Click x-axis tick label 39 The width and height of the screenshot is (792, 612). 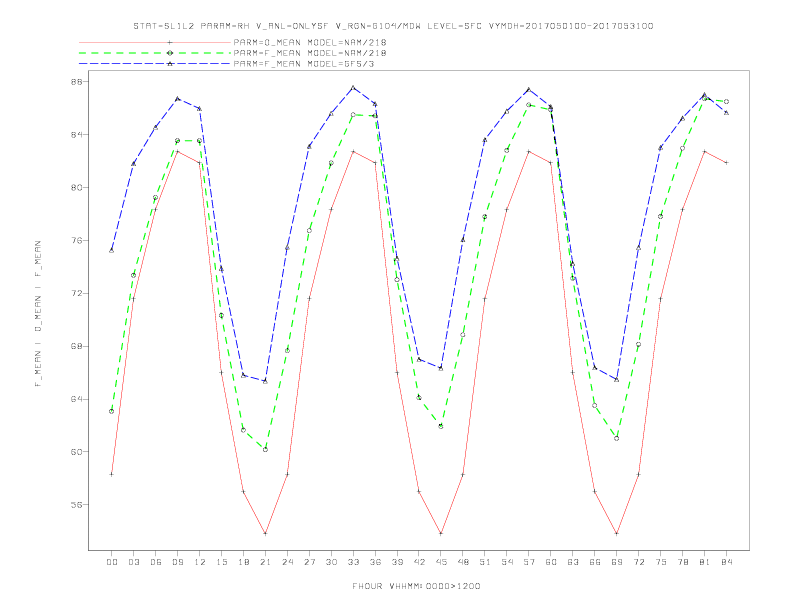(x=397, y=562)
